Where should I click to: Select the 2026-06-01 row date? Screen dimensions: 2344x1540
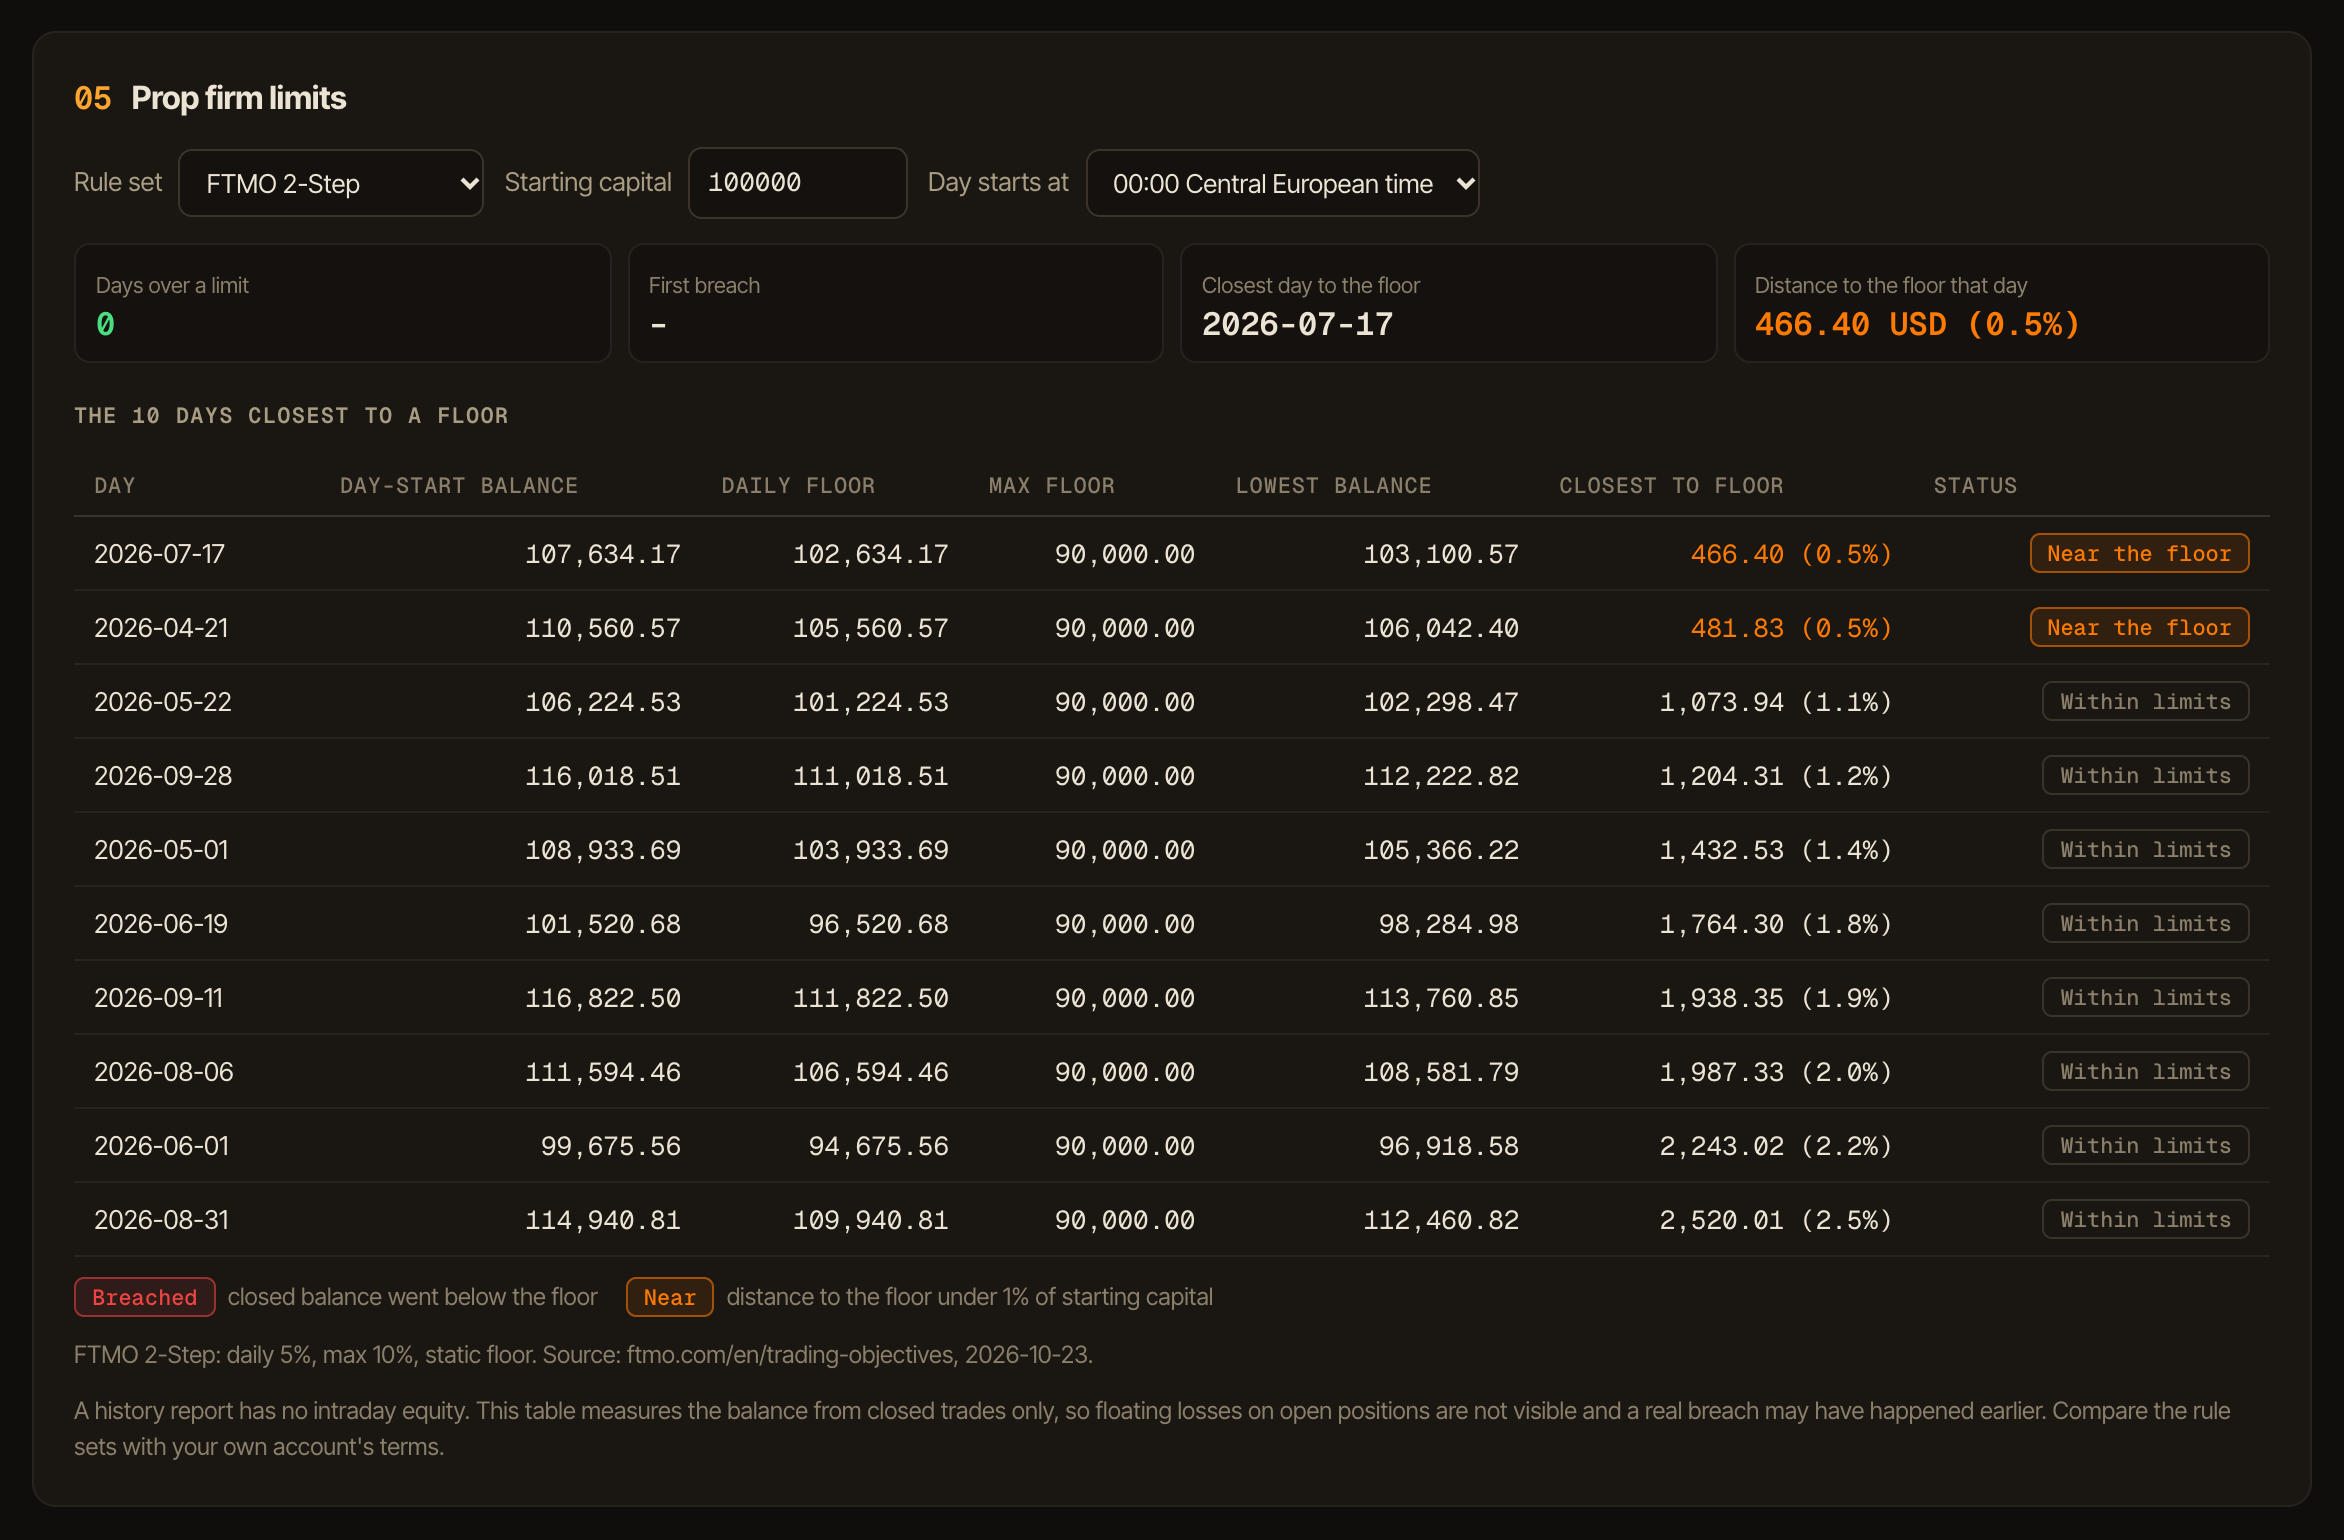click(161, 1146)
